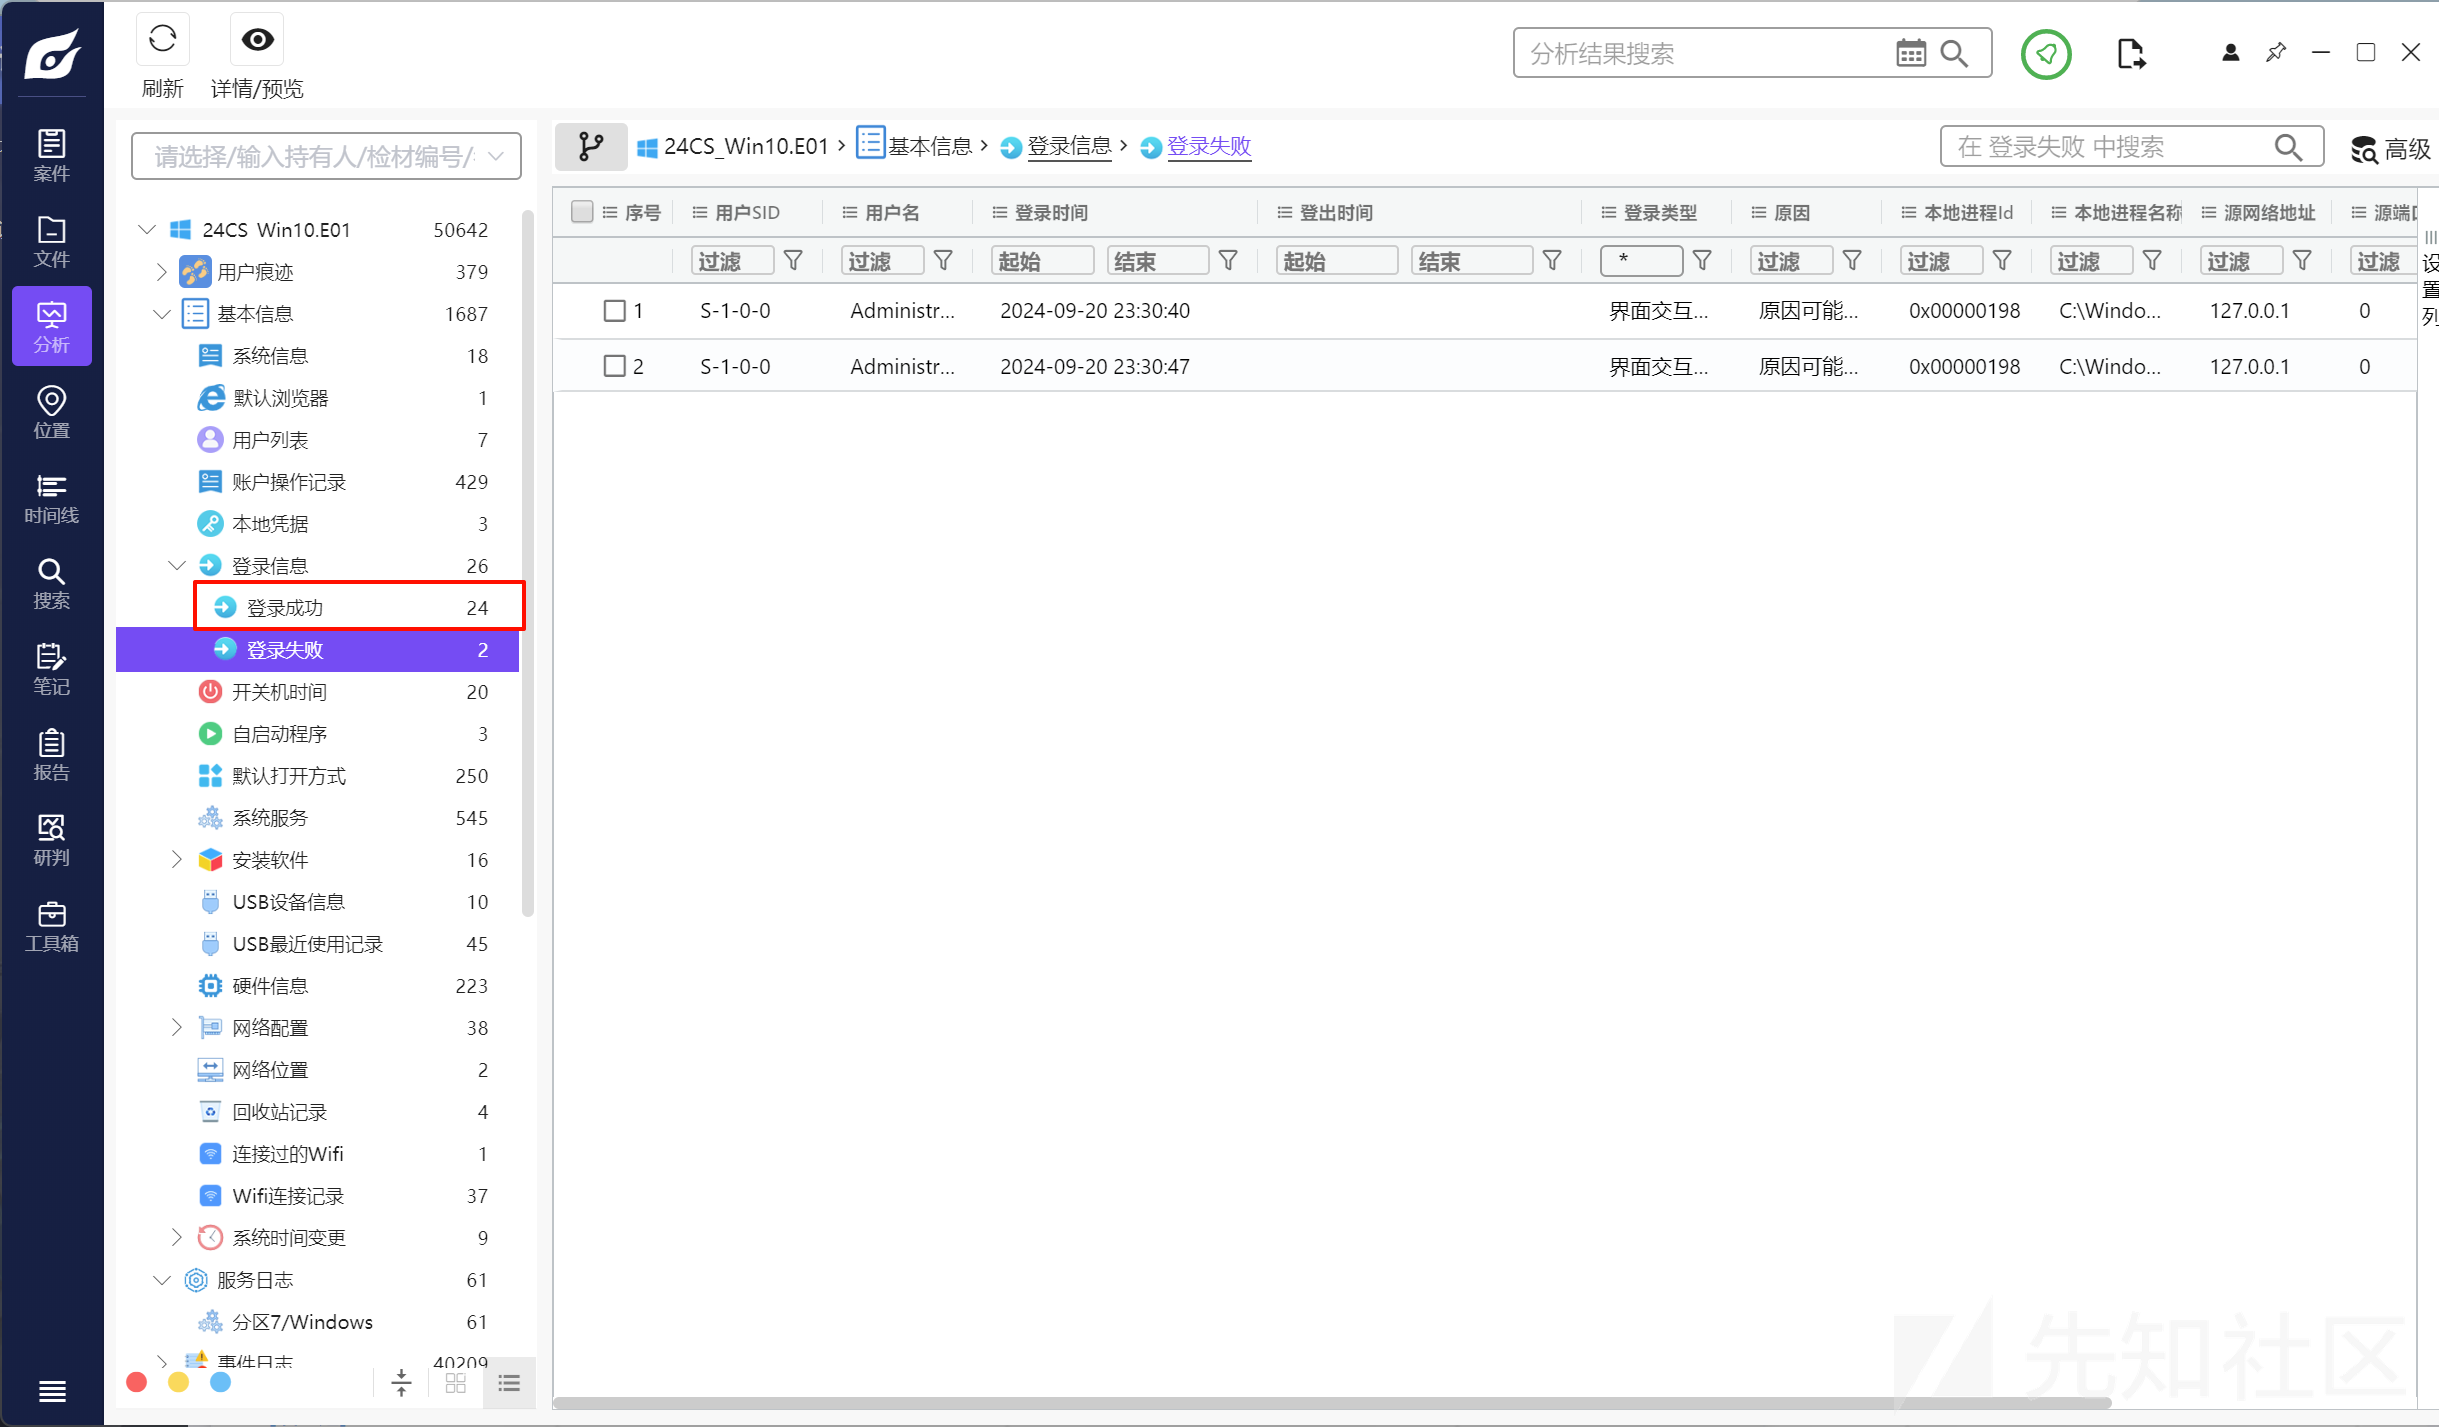Click the 用户SID 过滤 filter field

(732, 261)
